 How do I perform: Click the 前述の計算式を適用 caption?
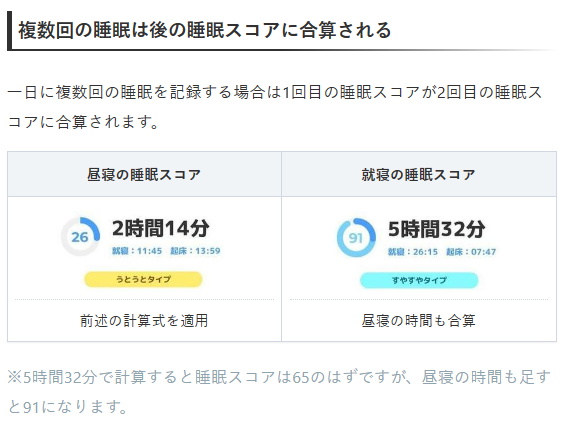coord(144,321)
